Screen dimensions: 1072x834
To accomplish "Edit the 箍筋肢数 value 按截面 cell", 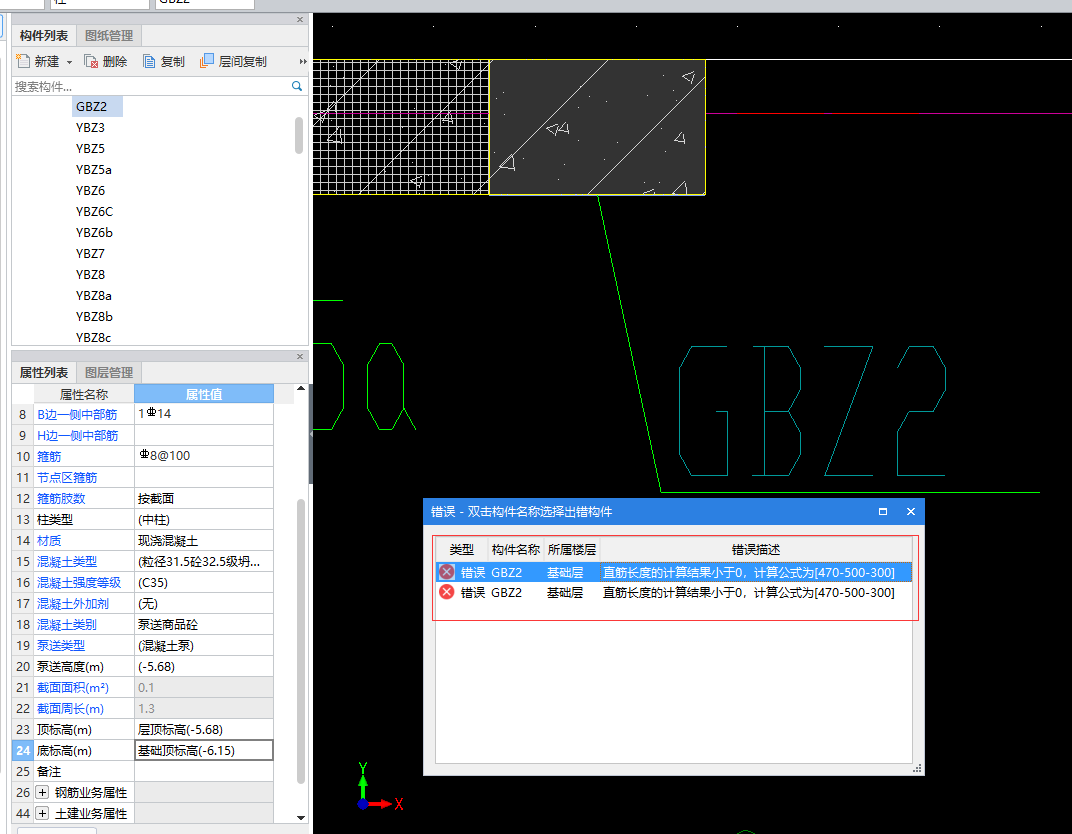I will point(204,498).
